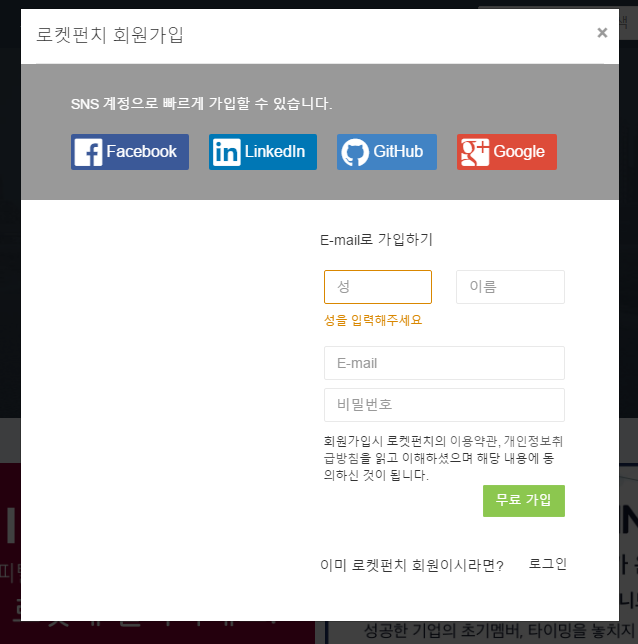
Task: Click the LinkedIn 'in' logo icon
Action: coord(226,152)
